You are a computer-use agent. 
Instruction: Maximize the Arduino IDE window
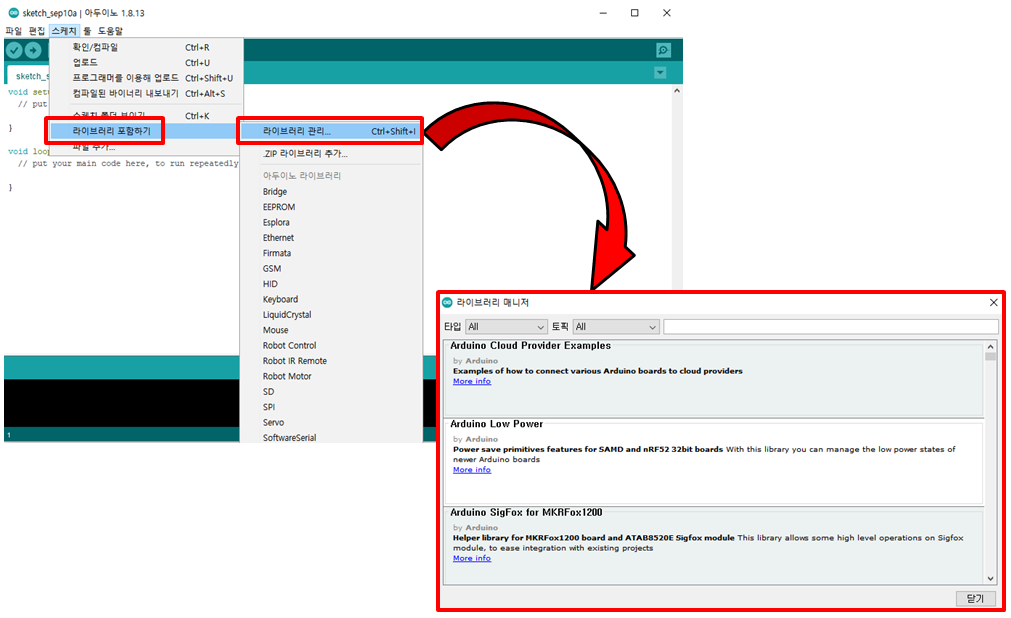[634, 13]
